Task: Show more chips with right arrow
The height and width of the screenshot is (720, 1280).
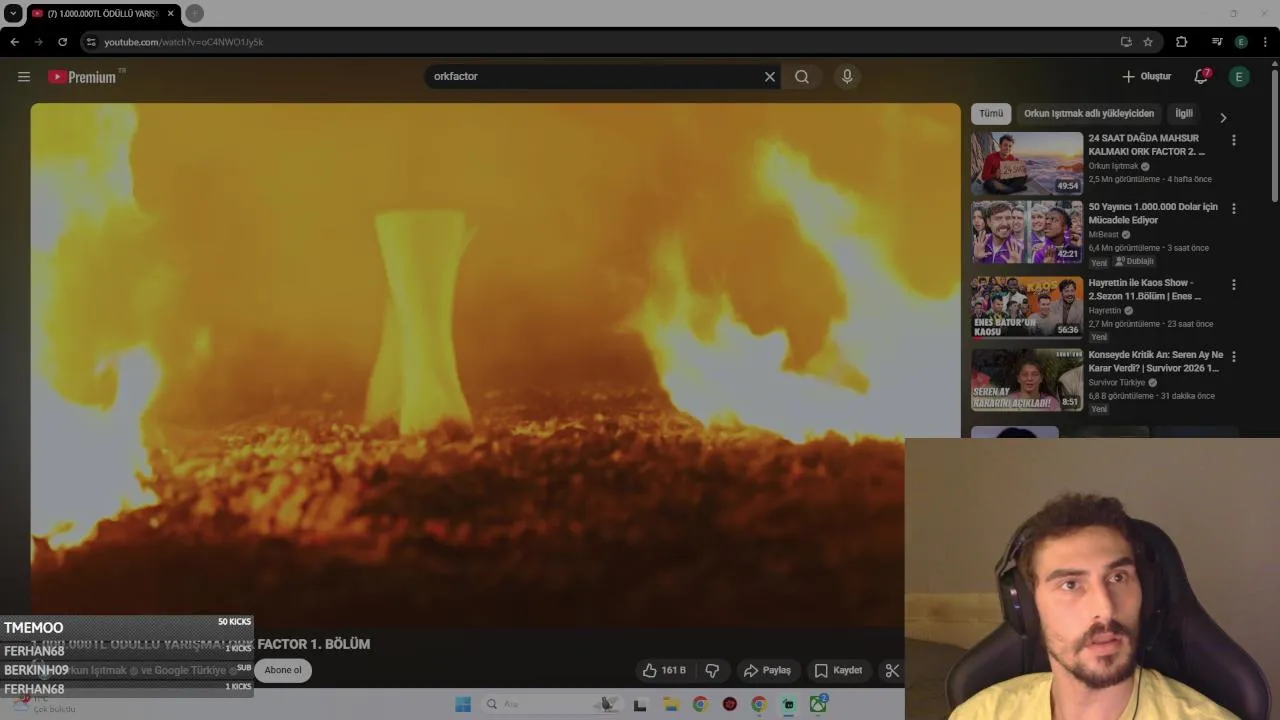Action: point(1223,118)
